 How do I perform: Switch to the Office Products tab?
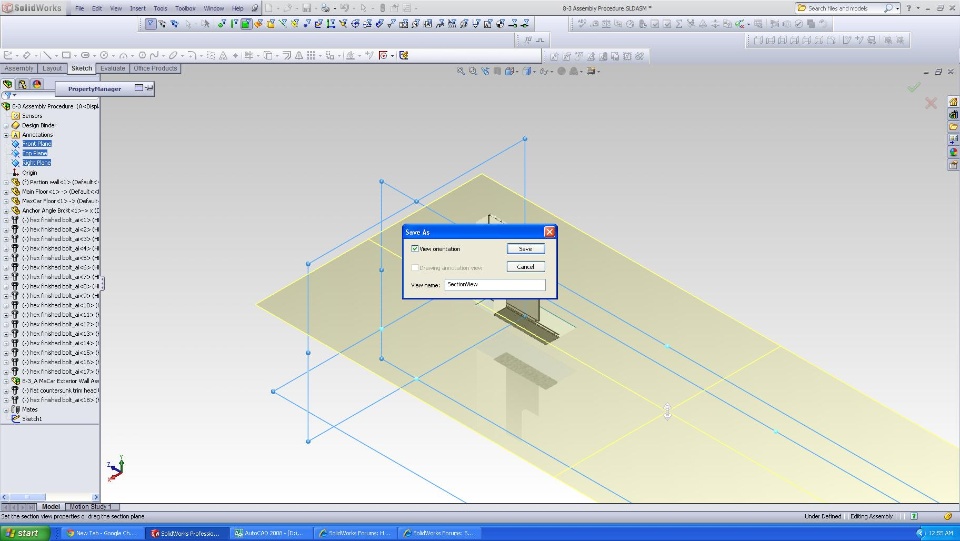pyautogui.click(x=156, y=69)
